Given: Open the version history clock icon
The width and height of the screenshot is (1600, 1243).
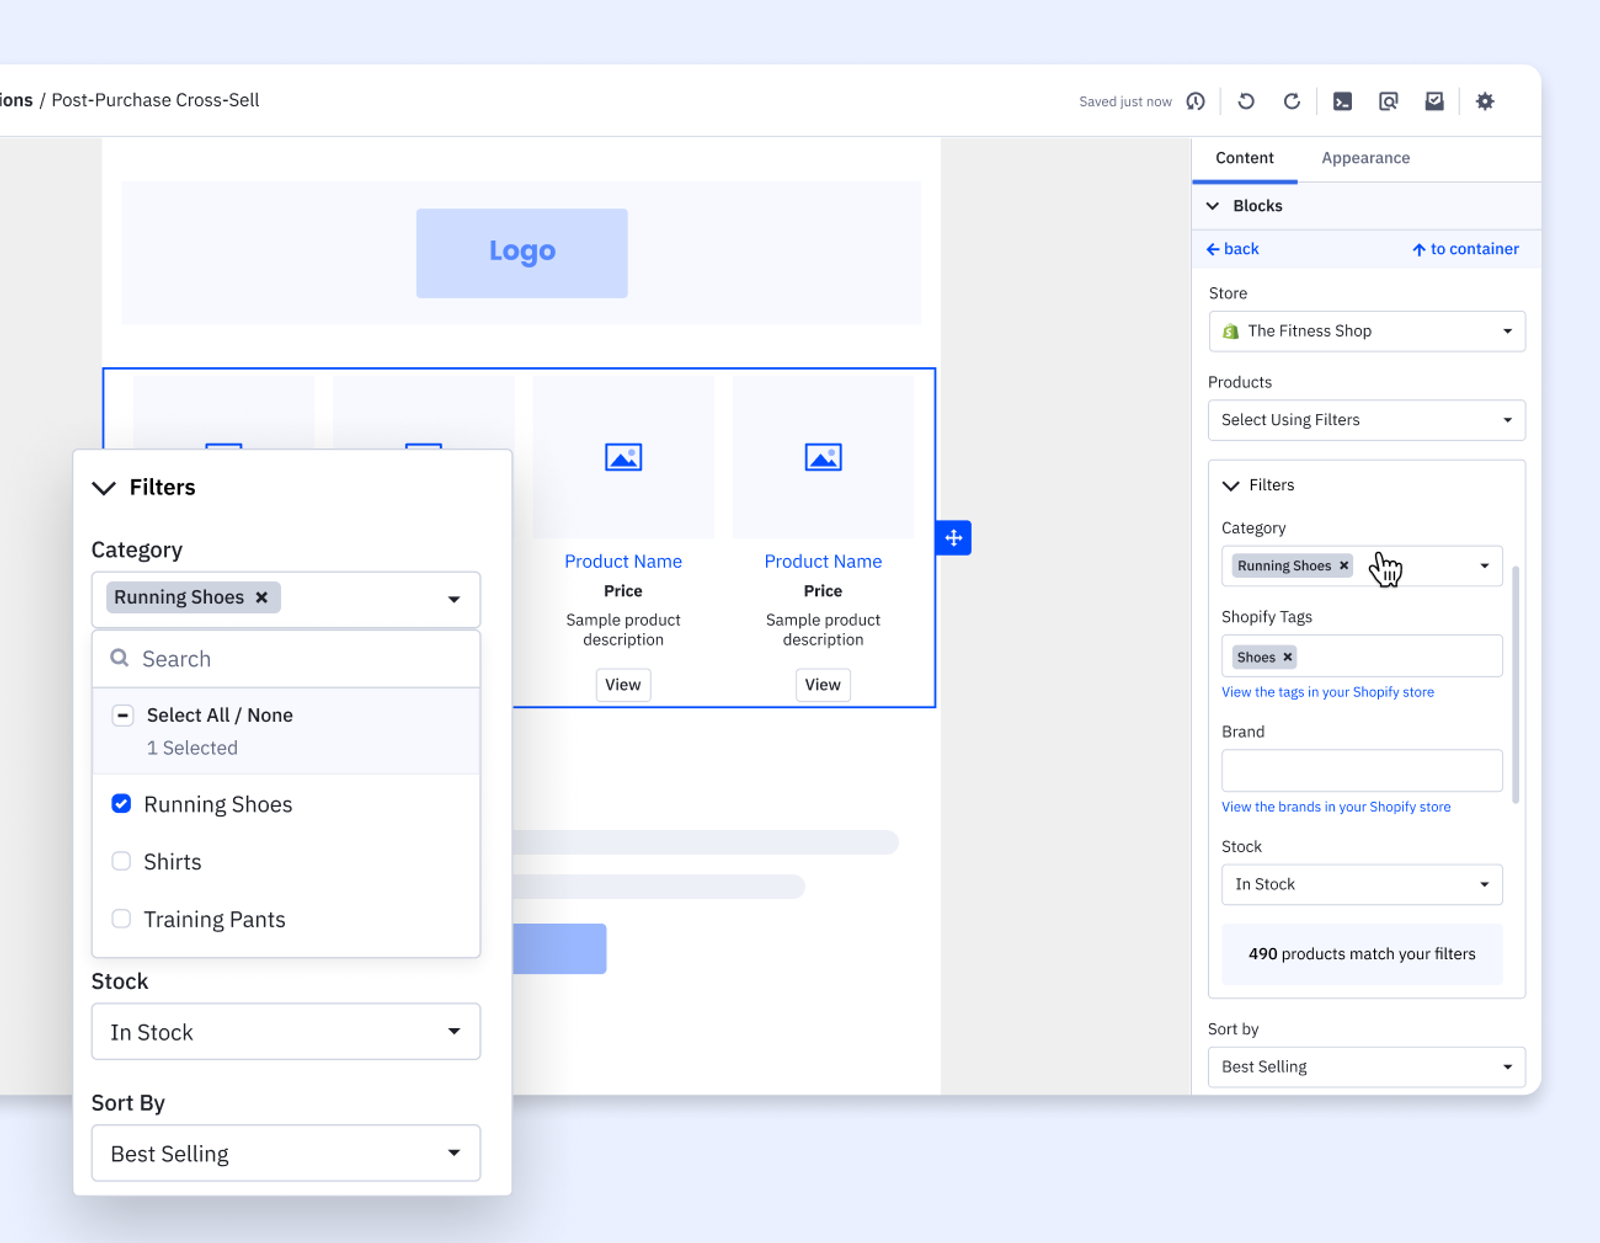Looking at the screenshot, I should tap(1195, 101).
